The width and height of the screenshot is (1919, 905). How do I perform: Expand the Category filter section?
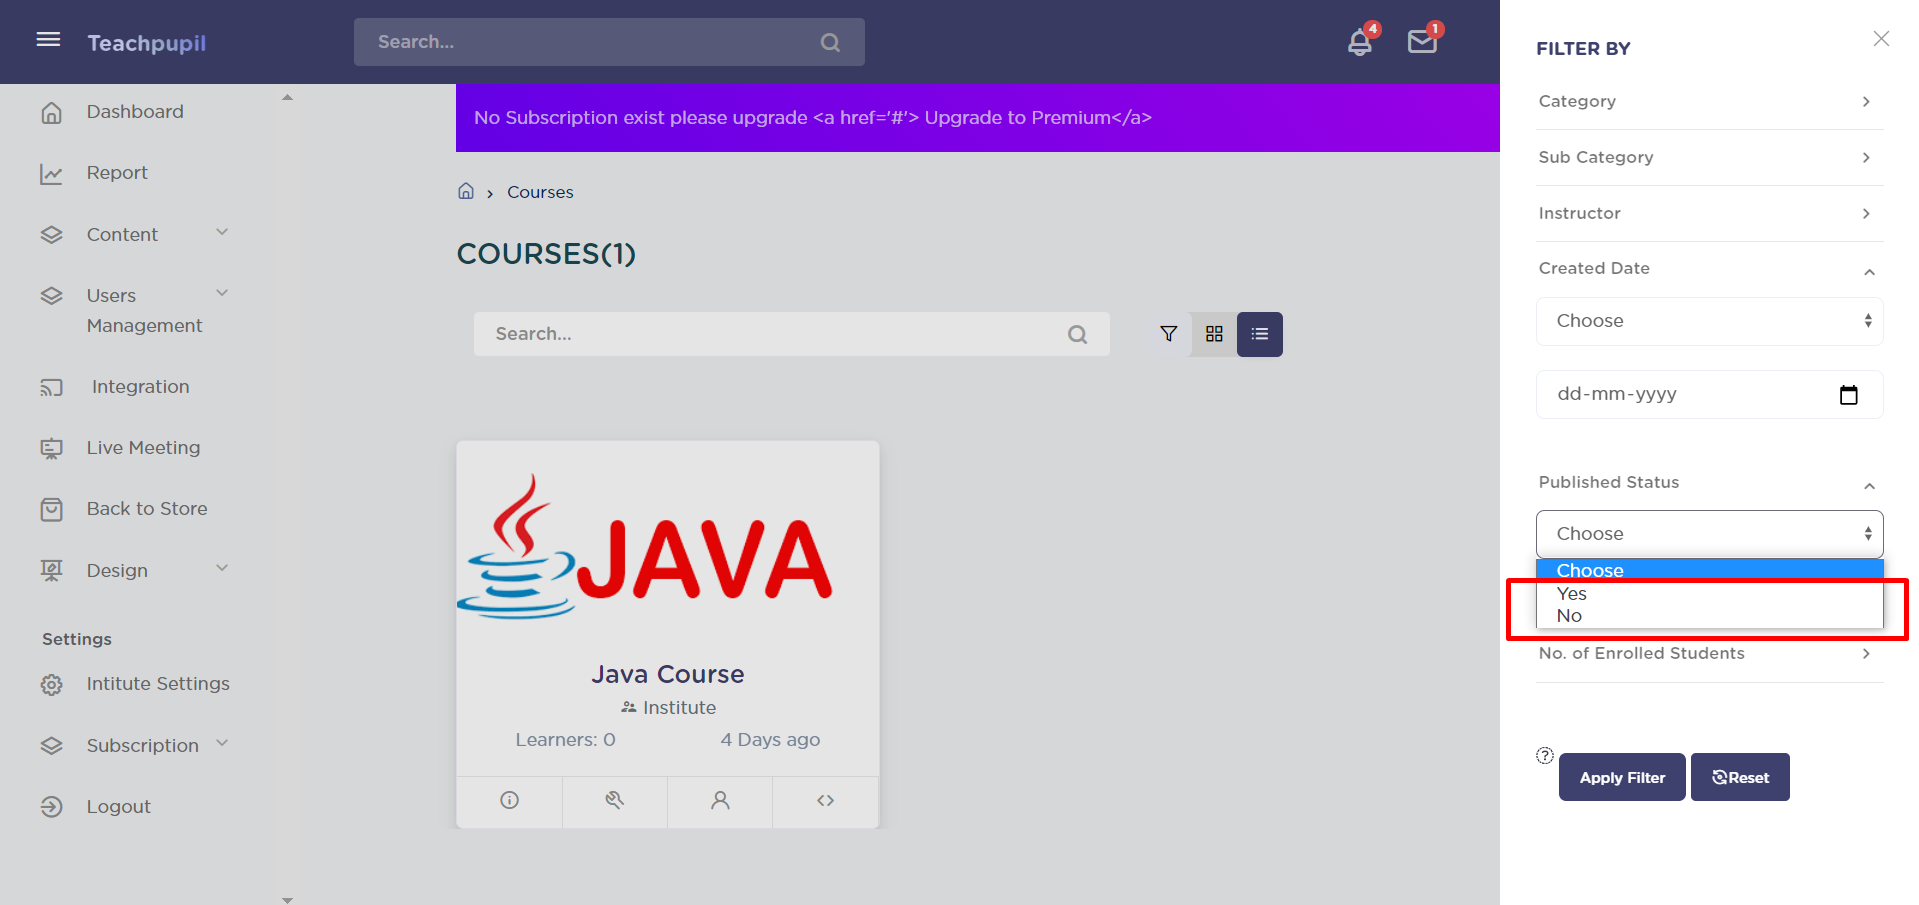tap(1709, 101)
